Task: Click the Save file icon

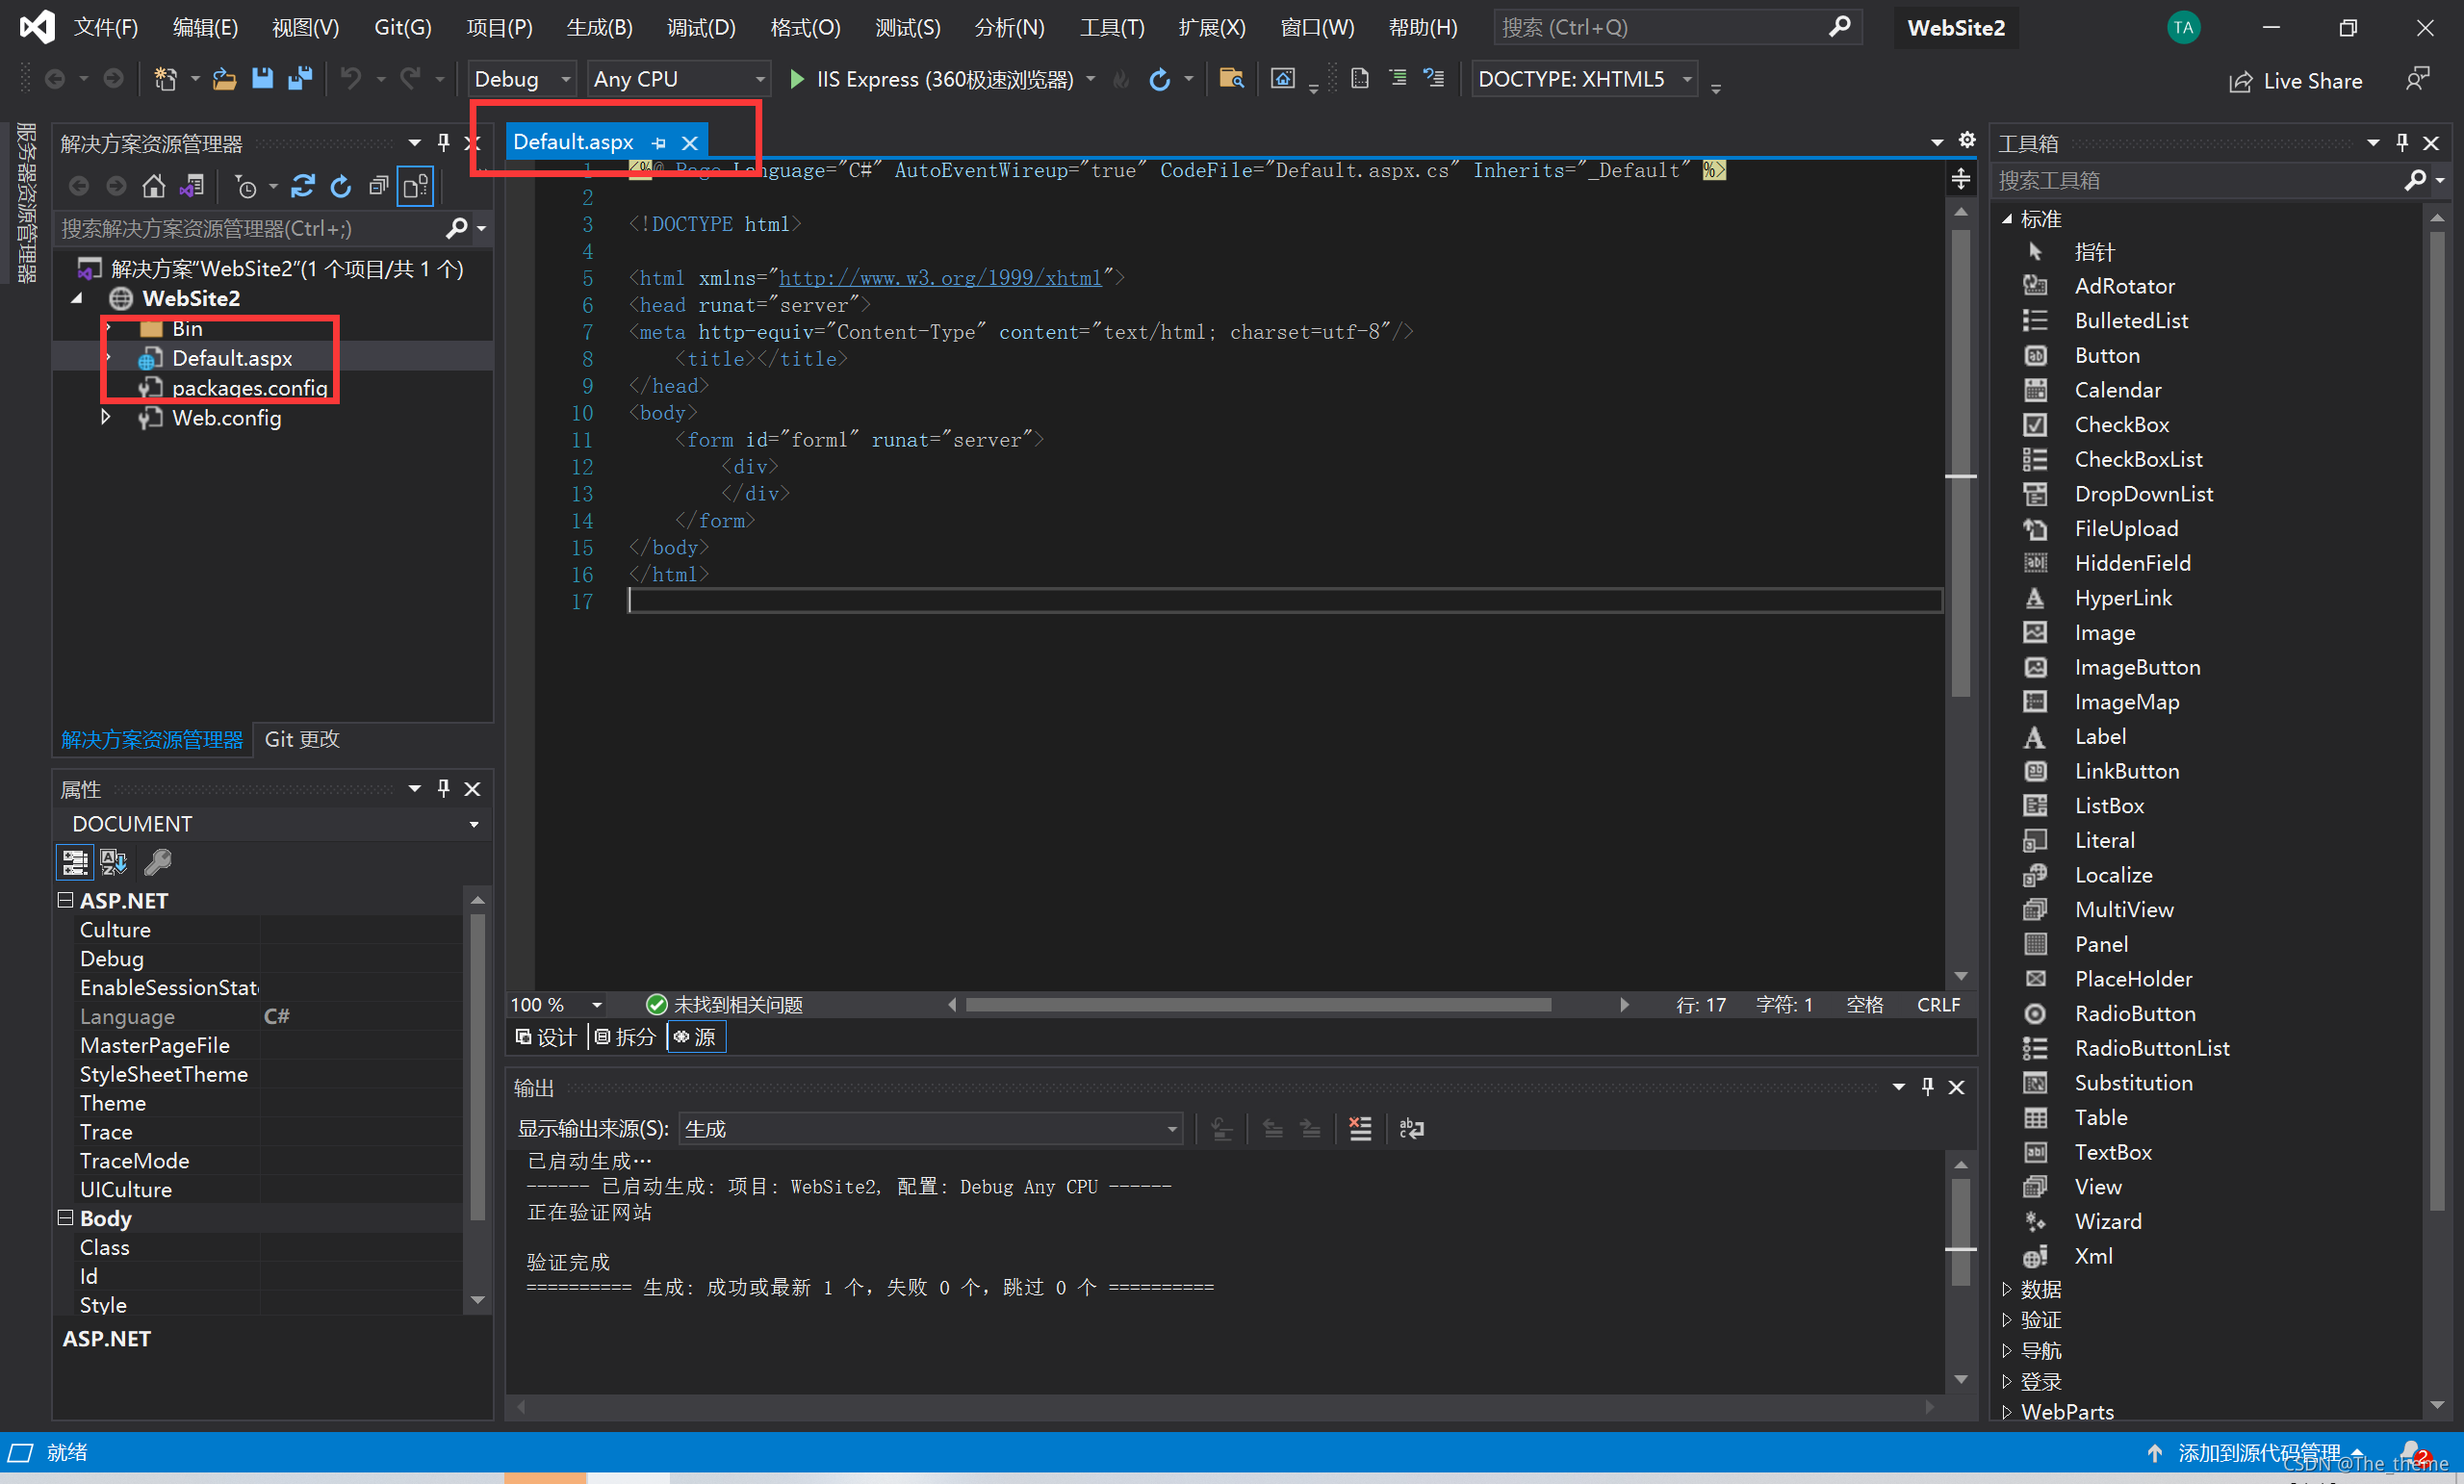Action: coord(262,78)
